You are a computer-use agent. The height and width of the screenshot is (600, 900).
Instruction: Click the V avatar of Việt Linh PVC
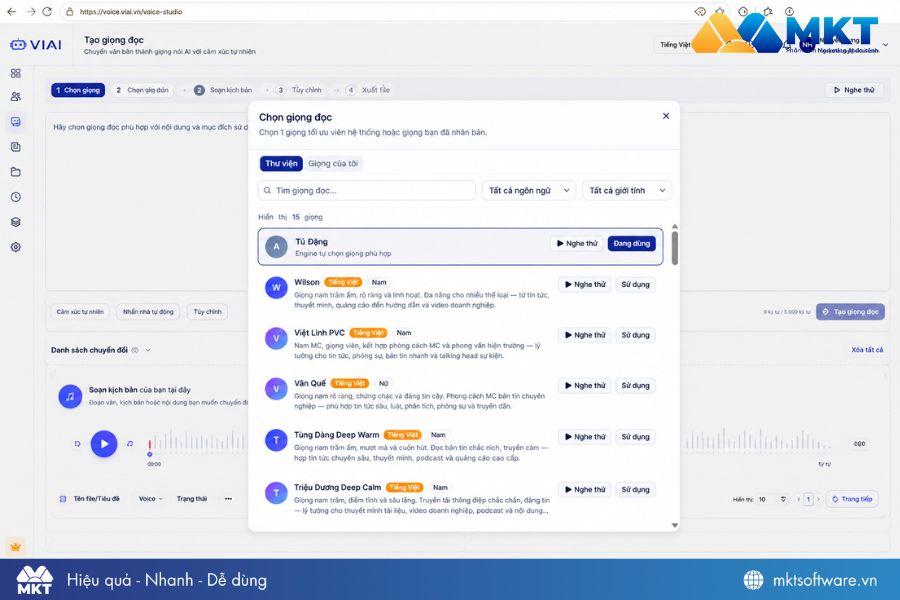tap(276, 338)
